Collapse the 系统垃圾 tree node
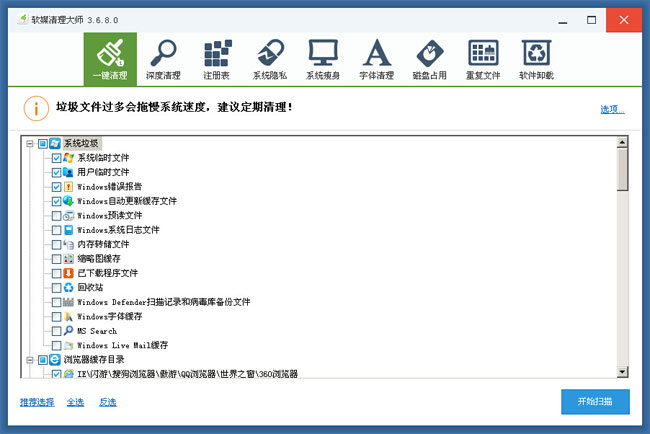 pyautogui.click(x=29, y=144)
